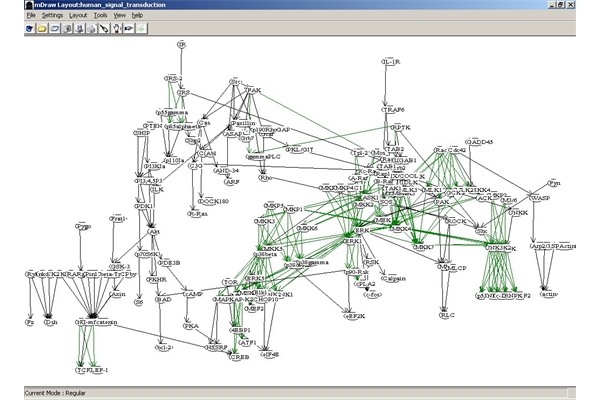
Task: Expand the Layout menu
Action: tap(78, 16)
